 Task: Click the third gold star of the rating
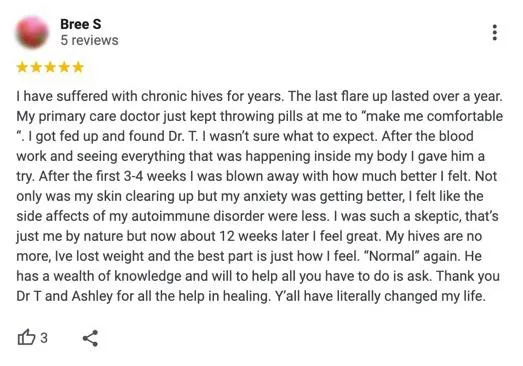(50, 67)
